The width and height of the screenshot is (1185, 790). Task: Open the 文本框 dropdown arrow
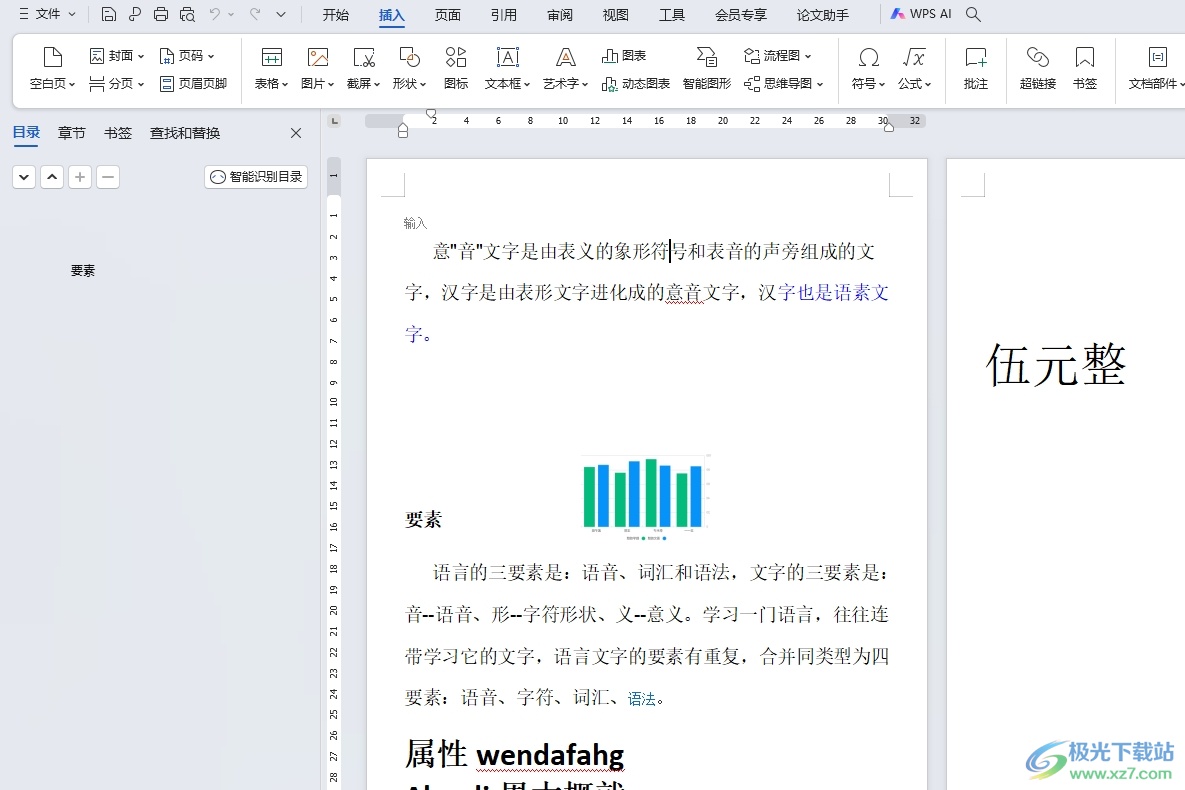(527, 84)
